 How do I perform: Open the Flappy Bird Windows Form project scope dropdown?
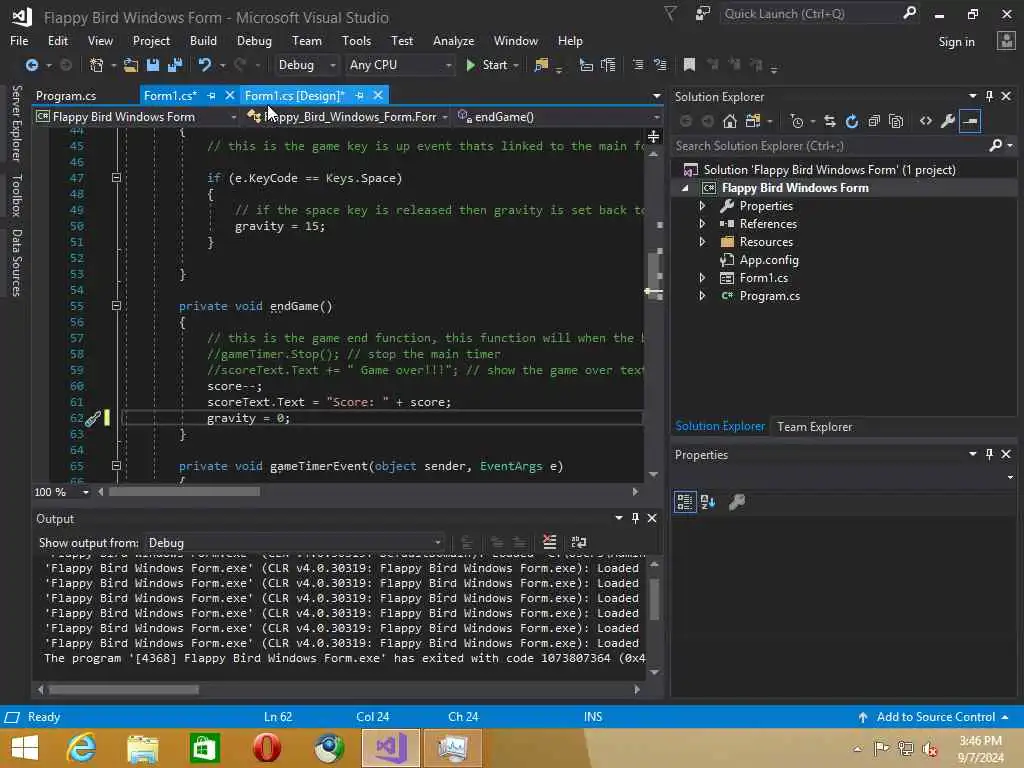(x=136, y=117)
